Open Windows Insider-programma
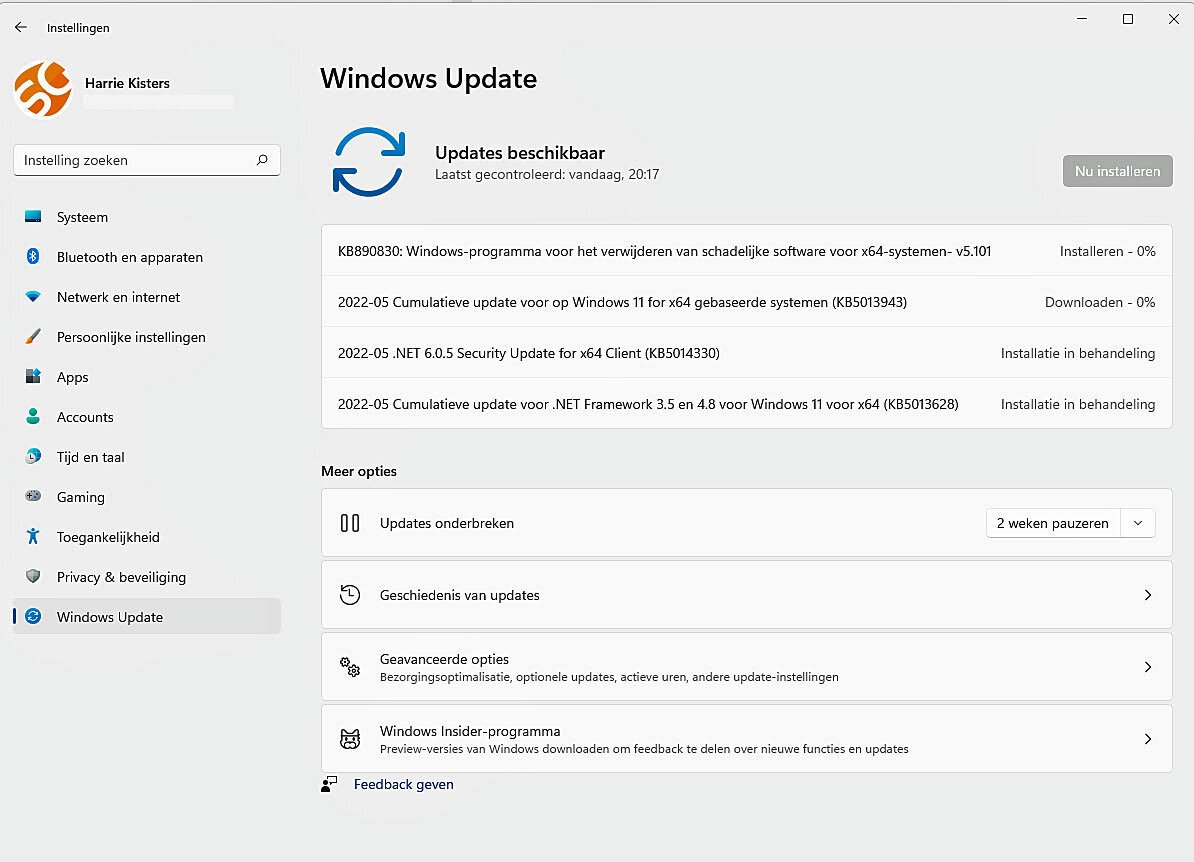The image size is (1194, 862). [746, 739]
